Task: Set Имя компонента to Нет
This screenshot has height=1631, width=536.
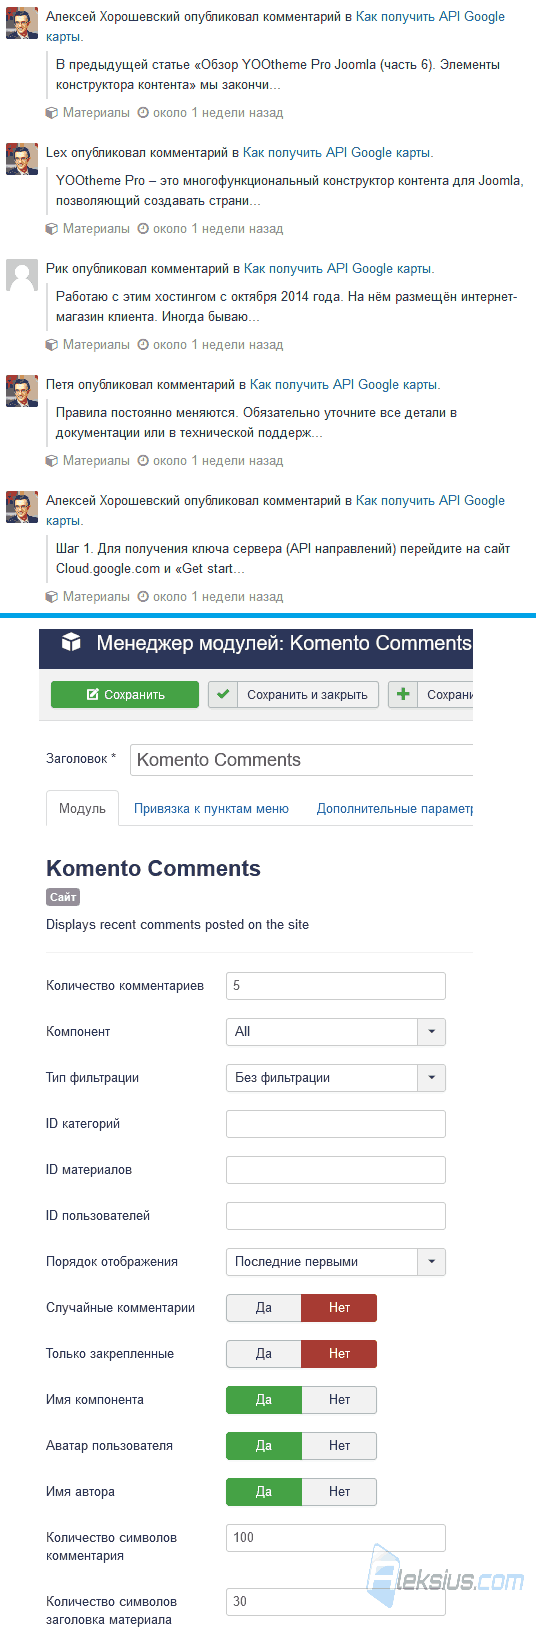Action: 339,1400
